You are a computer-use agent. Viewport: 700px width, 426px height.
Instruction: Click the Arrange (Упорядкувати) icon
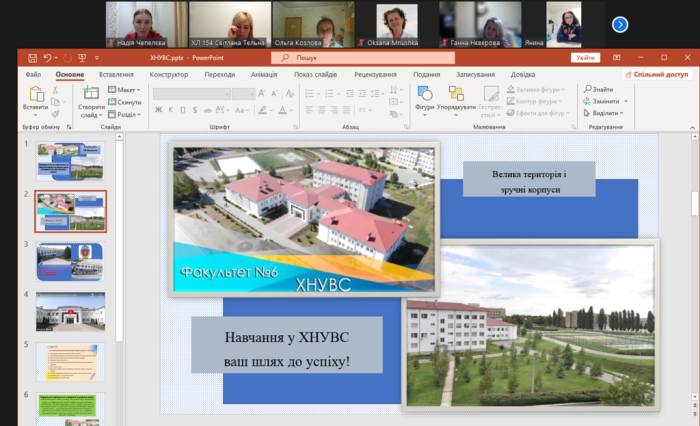pos(456,95)
